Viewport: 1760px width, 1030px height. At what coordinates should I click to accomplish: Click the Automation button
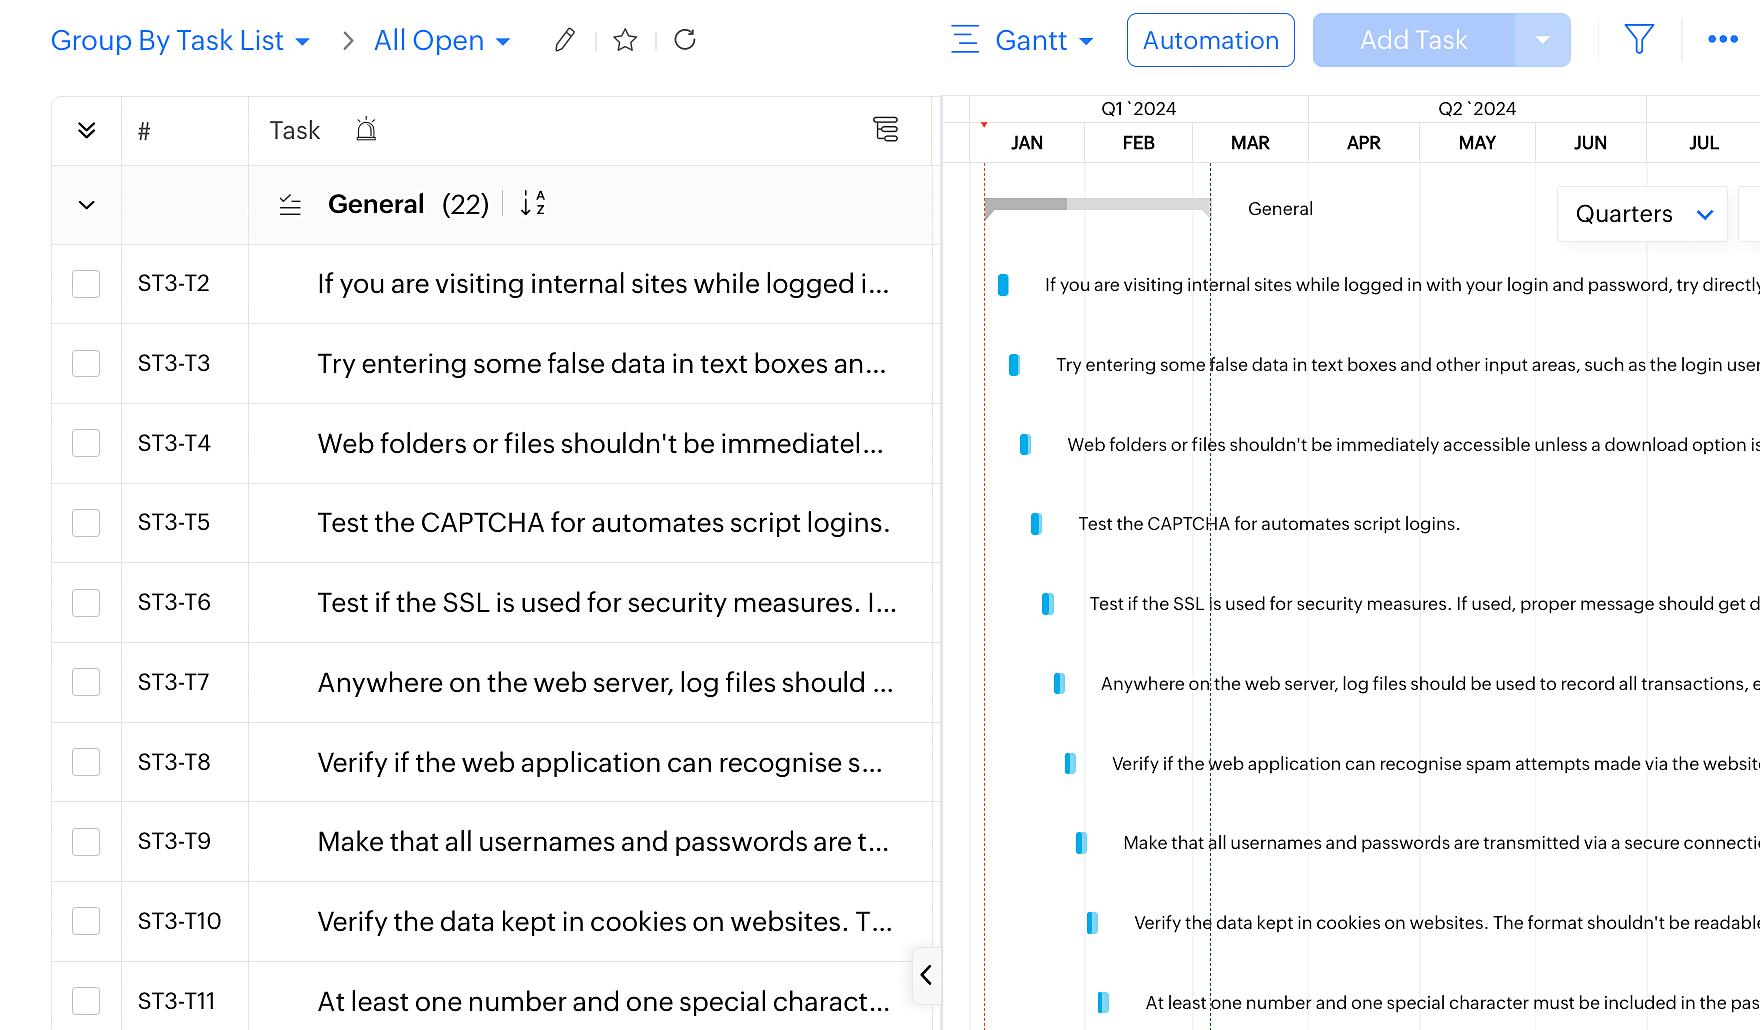pos(1210,40)
